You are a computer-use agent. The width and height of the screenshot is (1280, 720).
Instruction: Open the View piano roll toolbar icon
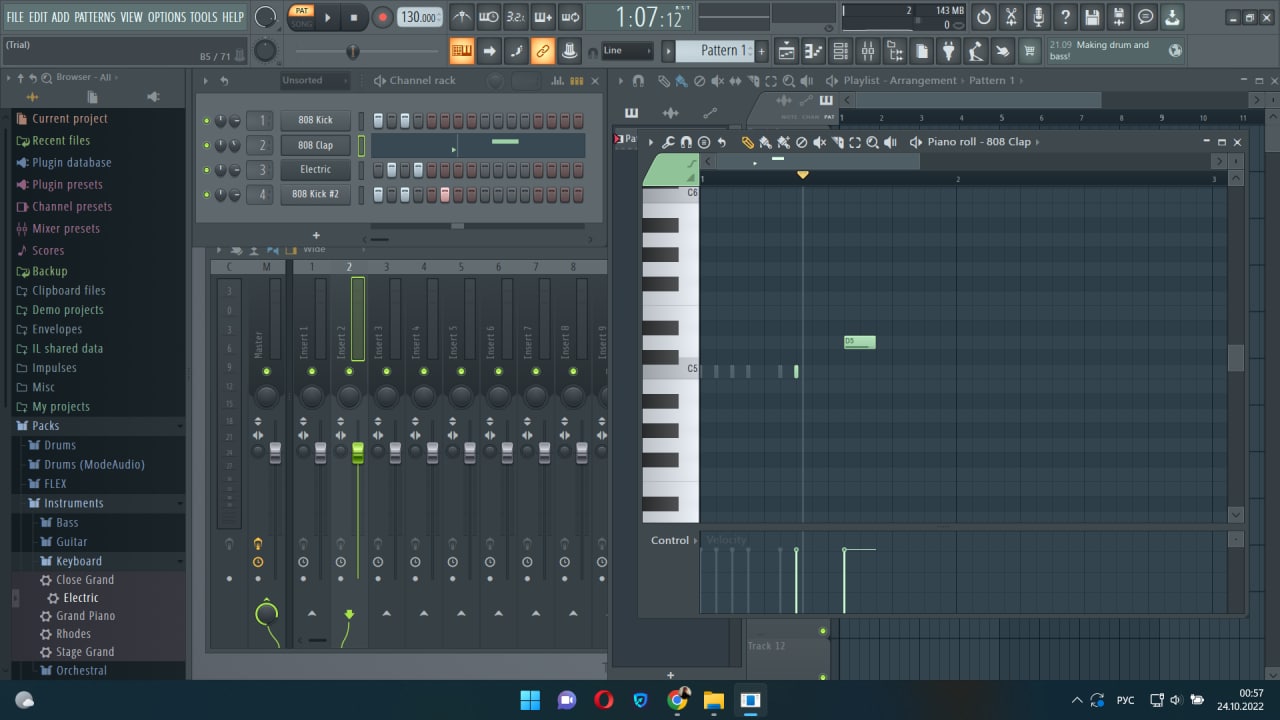point(814,51)
